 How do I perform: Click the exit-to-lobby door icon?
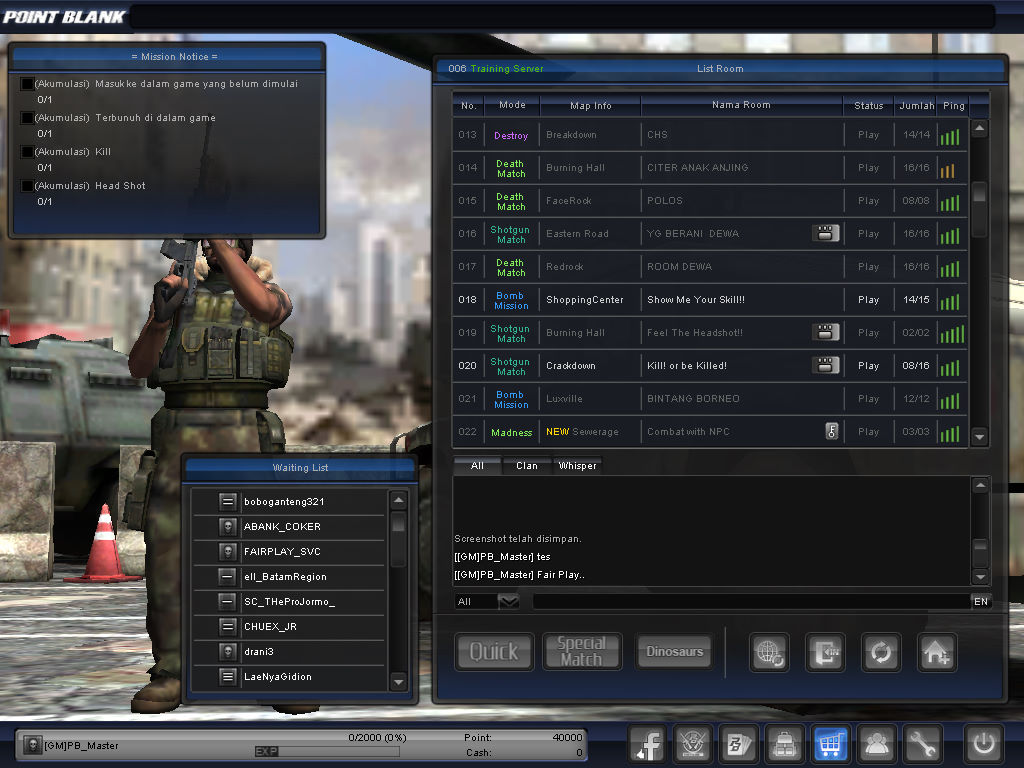click(x=825, y=652)
